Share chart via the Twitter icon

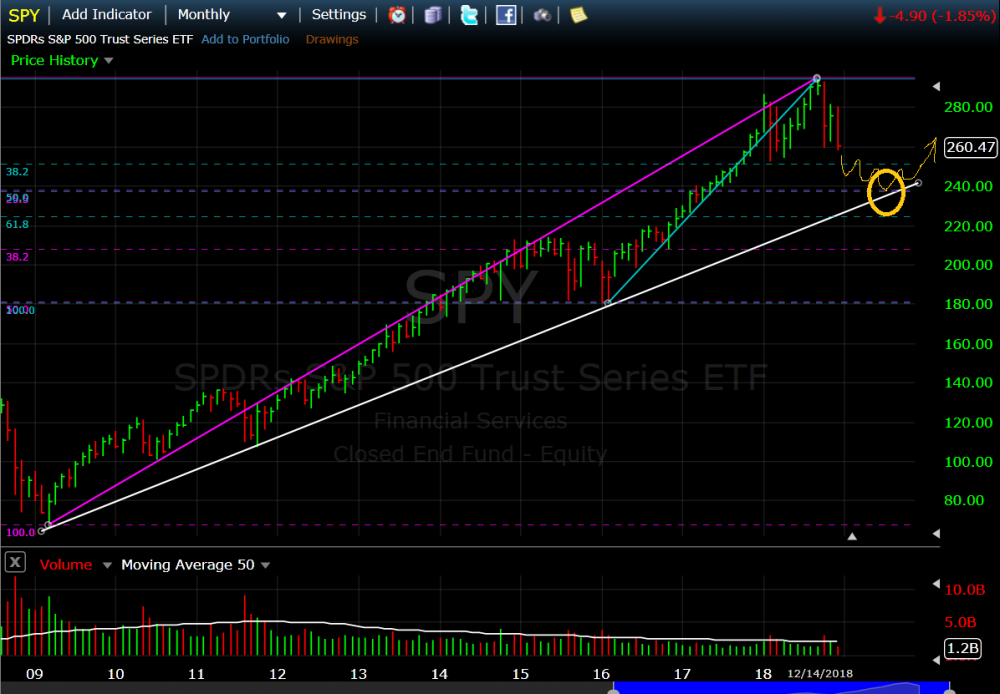tap(469, 15)
